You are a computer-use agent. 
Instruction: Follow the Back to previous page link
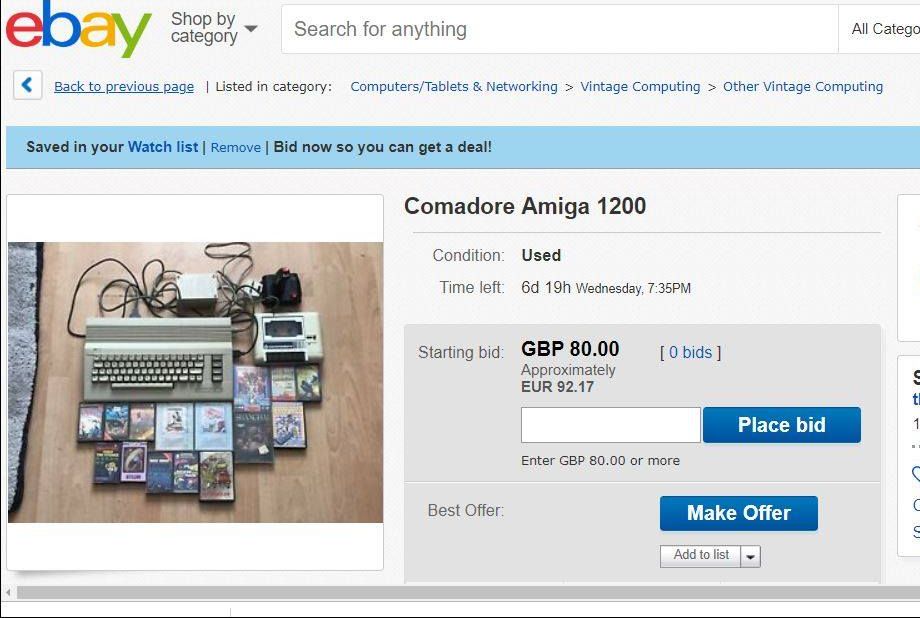pyautogui.click(x=124, y=86)
